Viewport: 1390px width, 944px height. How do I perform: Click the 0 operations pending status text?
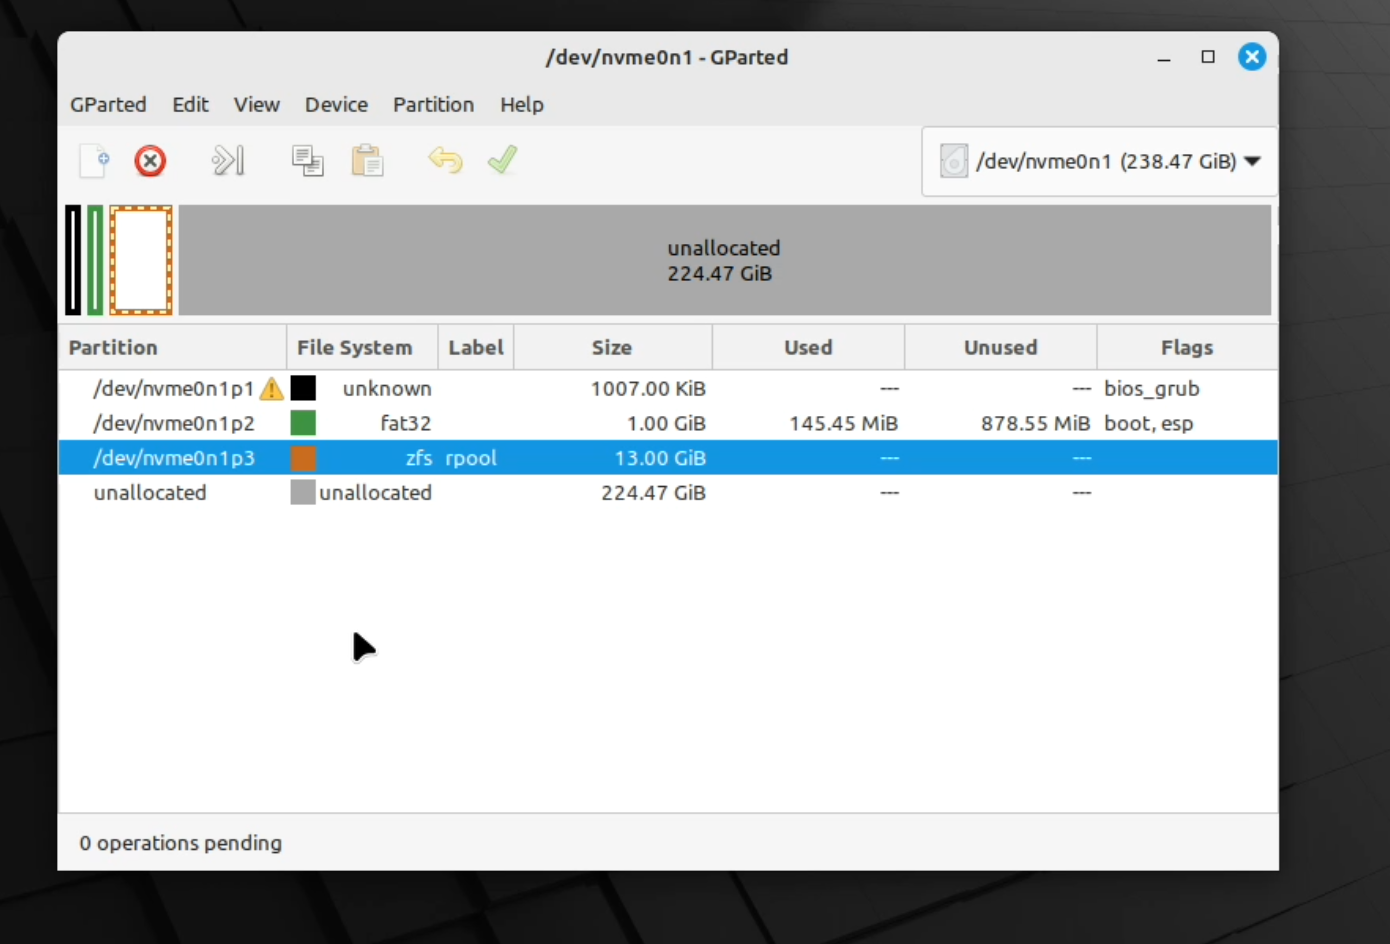point(180,843)
